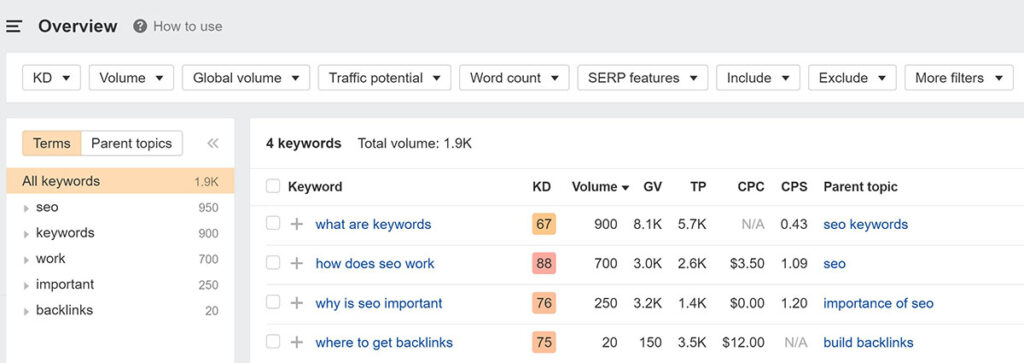This screenshot has width=1024, height=363.
Task: Switch to the Parent topics tab
Action: tap(131, 144)
